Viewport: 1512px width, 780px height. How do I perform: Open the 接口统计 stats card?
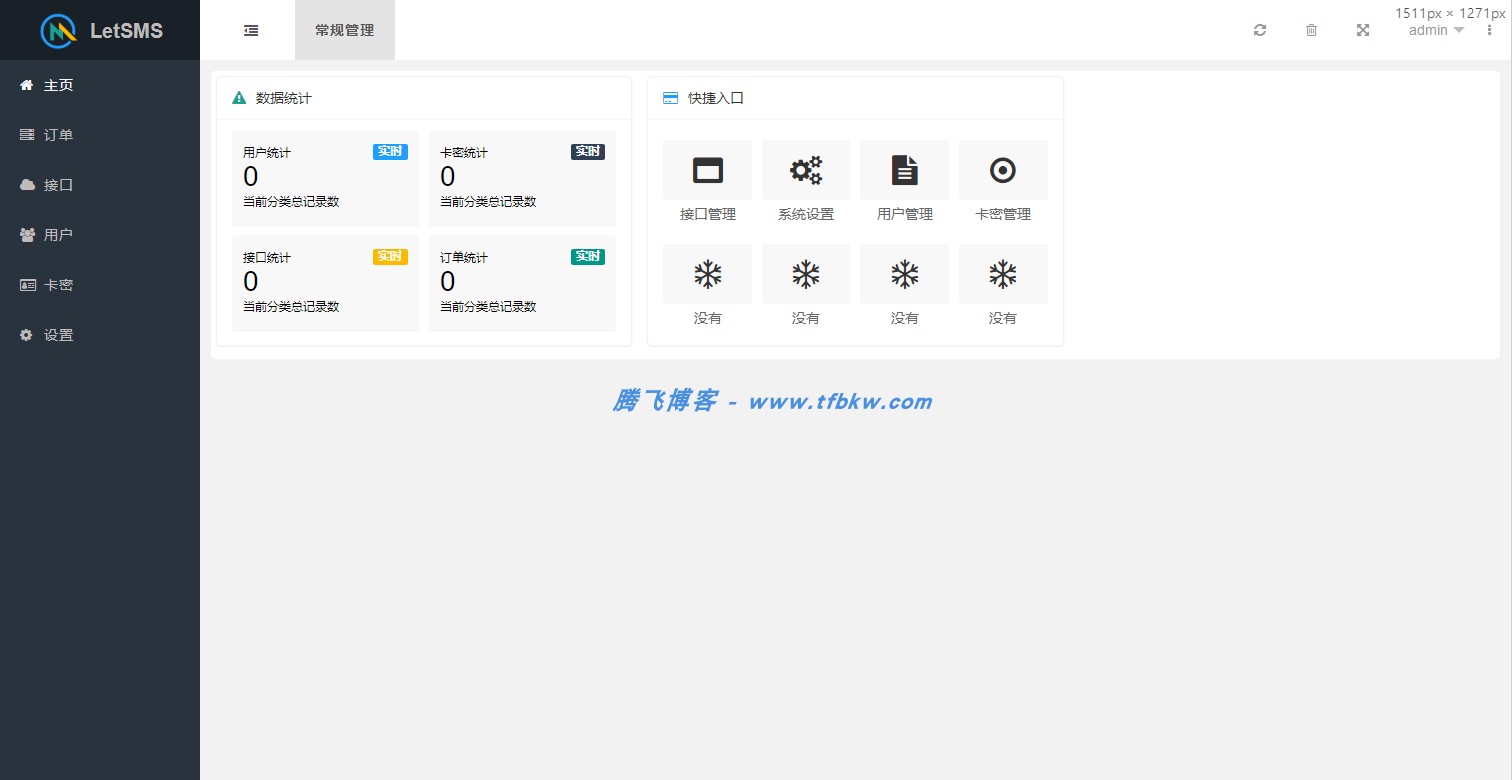[x=325, y=283]
